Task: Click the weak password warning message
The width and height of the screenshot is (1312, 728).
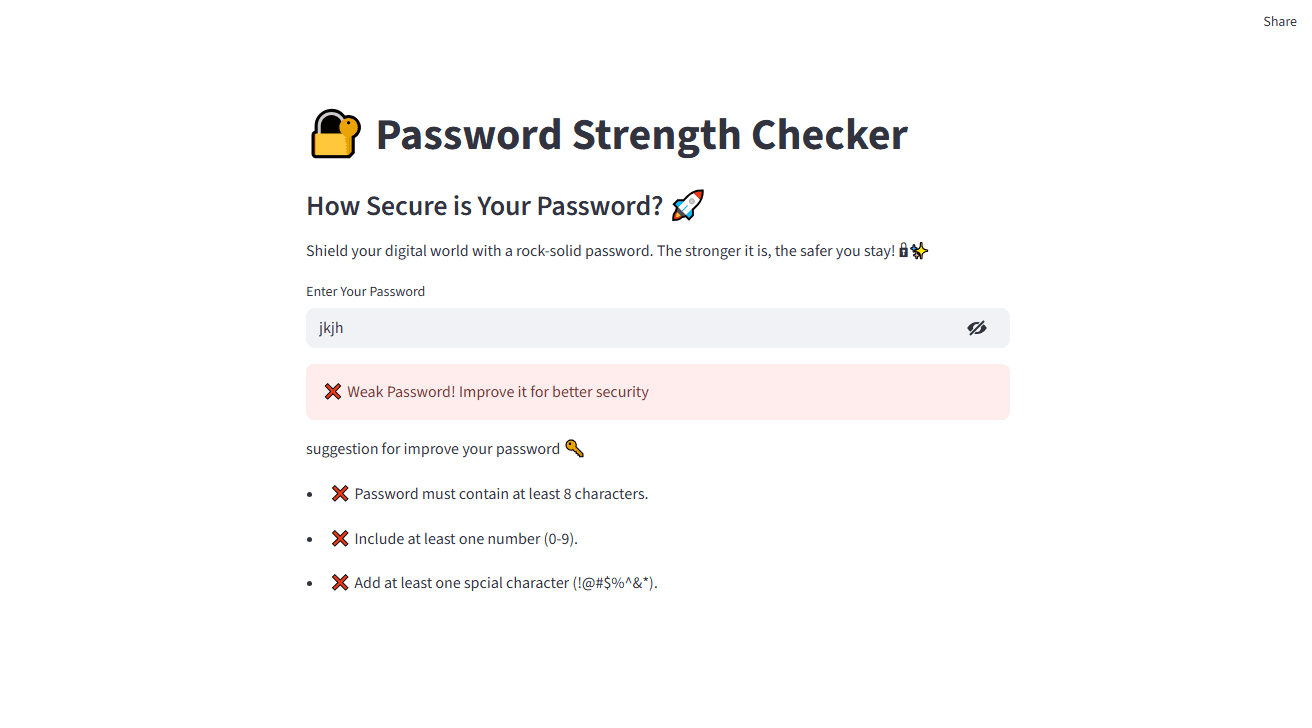Action: 498,391
